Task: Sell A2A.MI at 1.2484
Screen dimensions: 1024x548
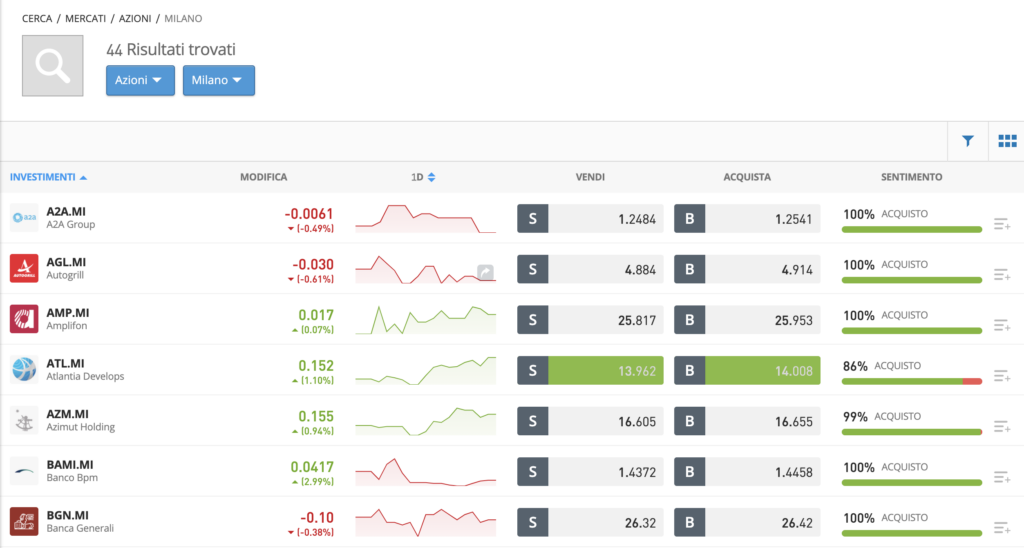Action: [590, 219]
